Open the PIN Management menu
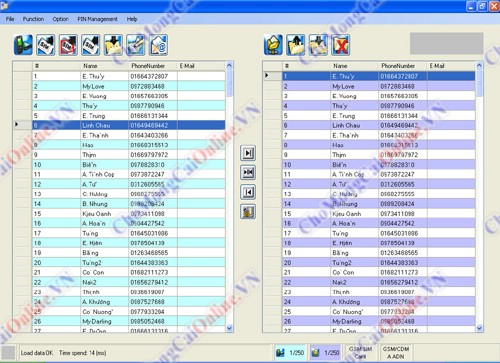This screenshot has width=500, height=363. click(x=97, y=19)
